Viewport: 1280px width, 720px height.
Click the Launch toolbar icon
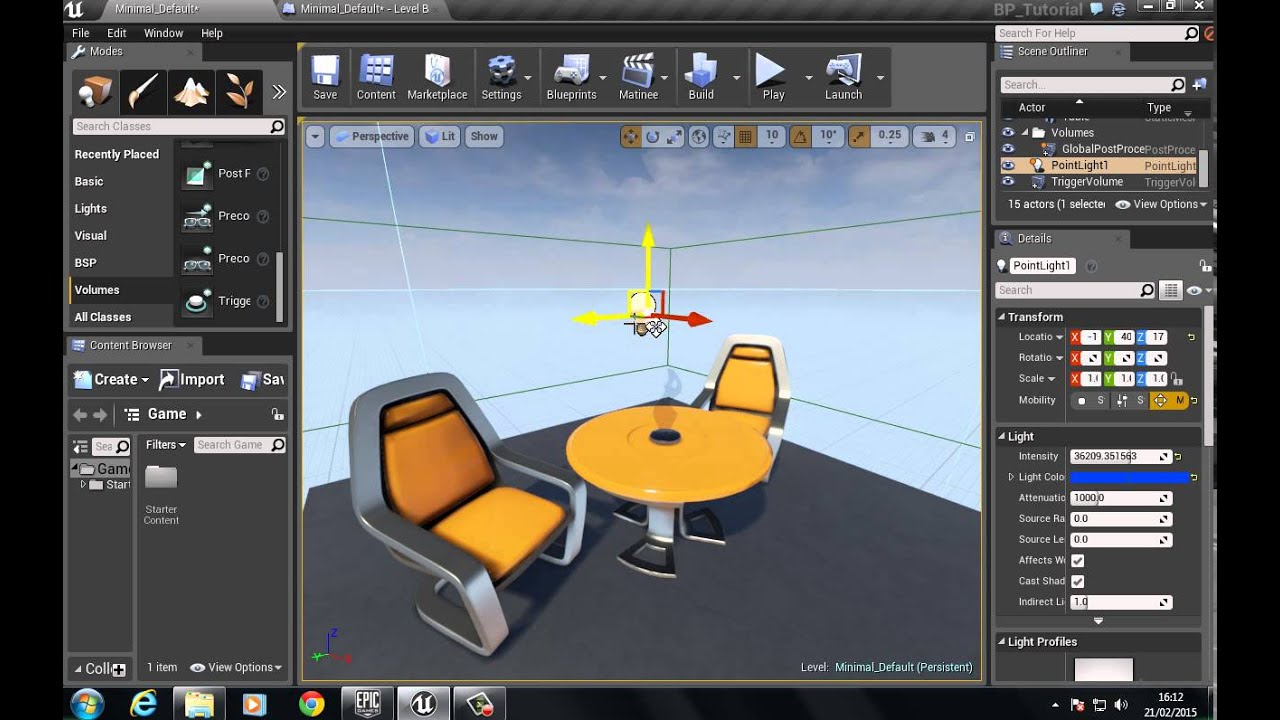[843, 77]
